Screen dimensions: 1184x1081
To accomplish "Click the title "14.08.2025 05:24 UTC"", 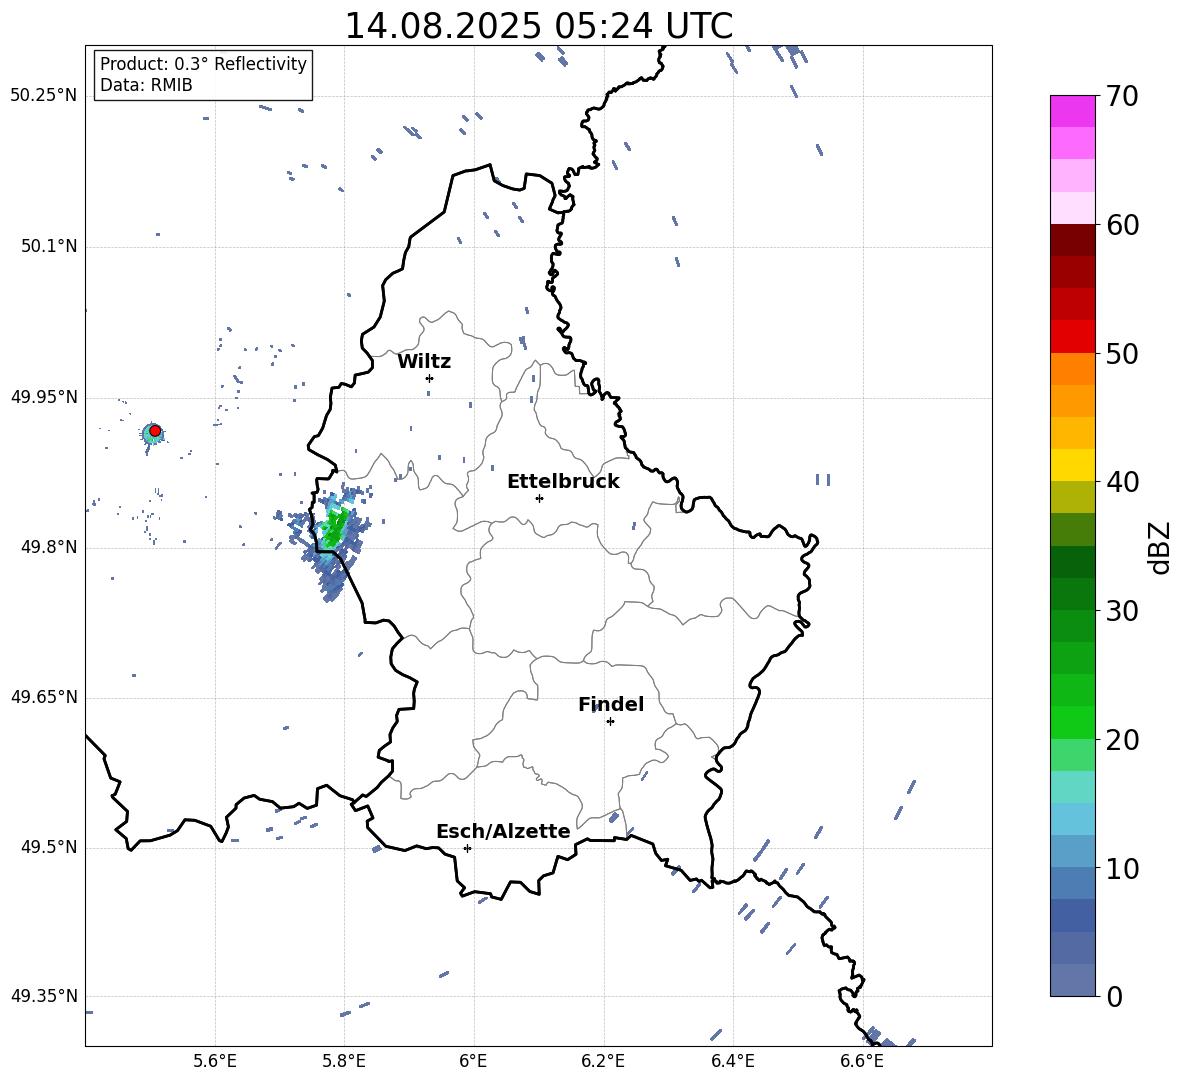I will 538,26.
